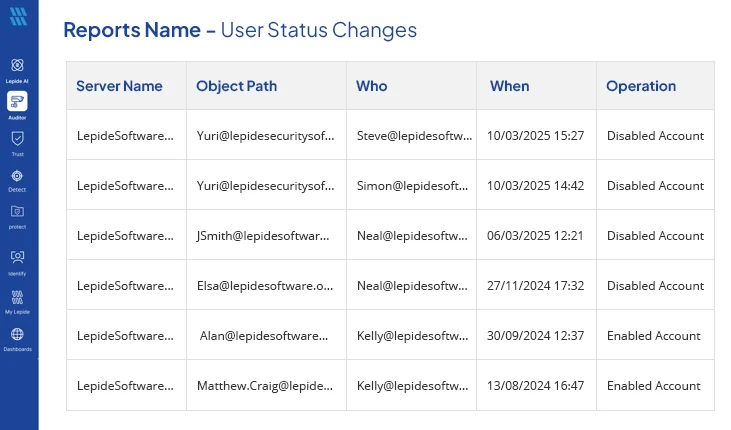Select the 10/03/2025 14:42 timestamp

tap(536, 186)
